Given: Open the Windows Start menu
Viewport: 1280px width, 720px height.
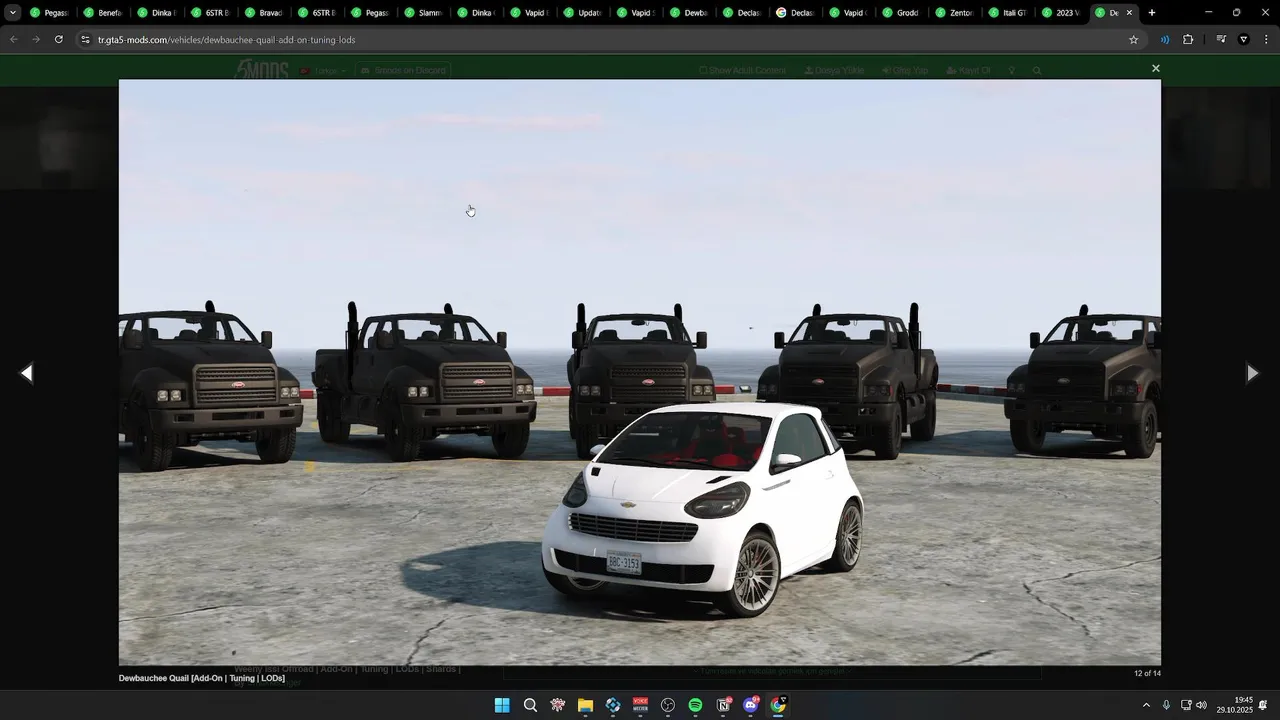Looking at the screenshot, I should click(502, 705).
